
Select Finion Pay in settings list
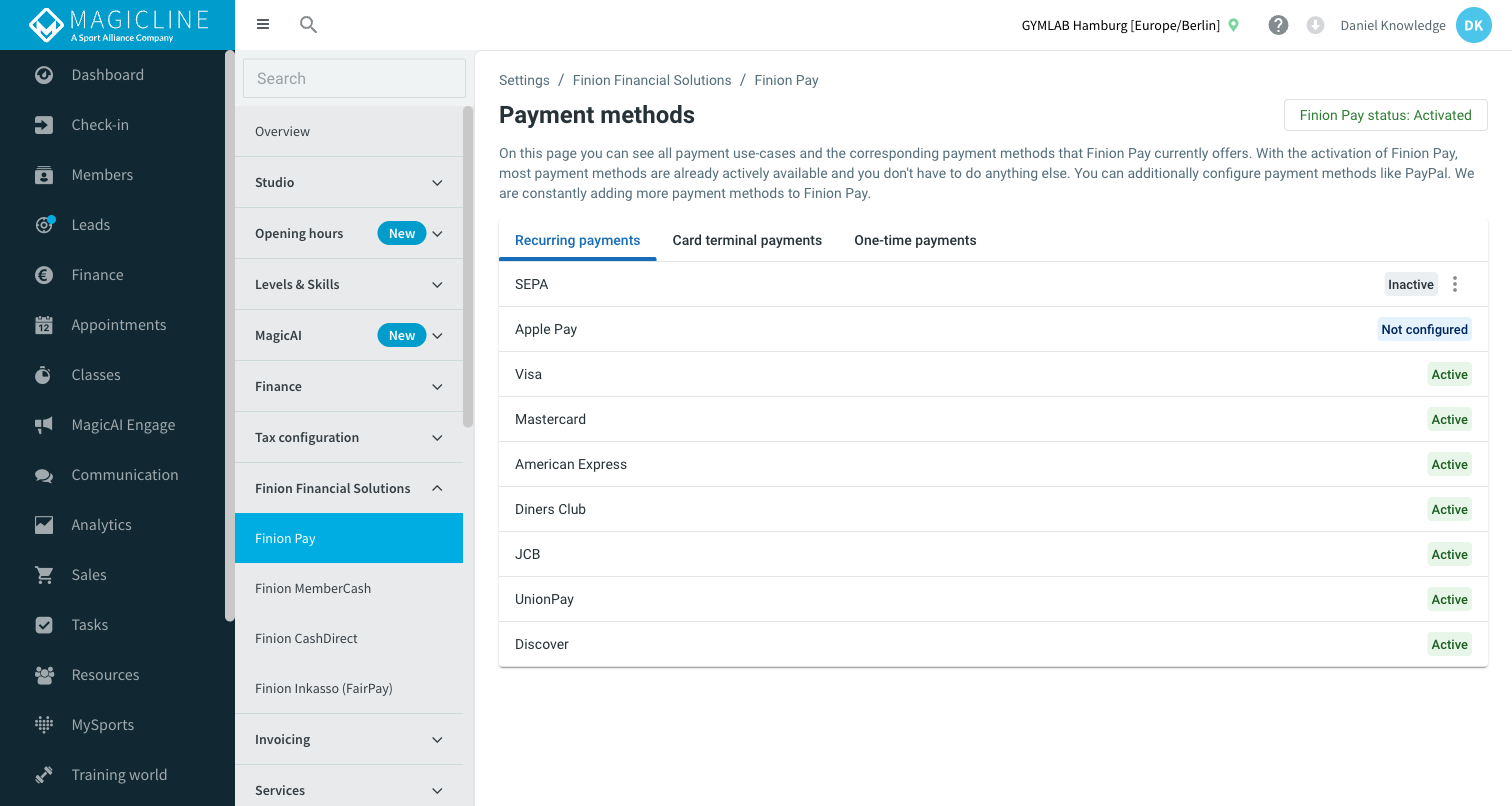pos(349,538)
